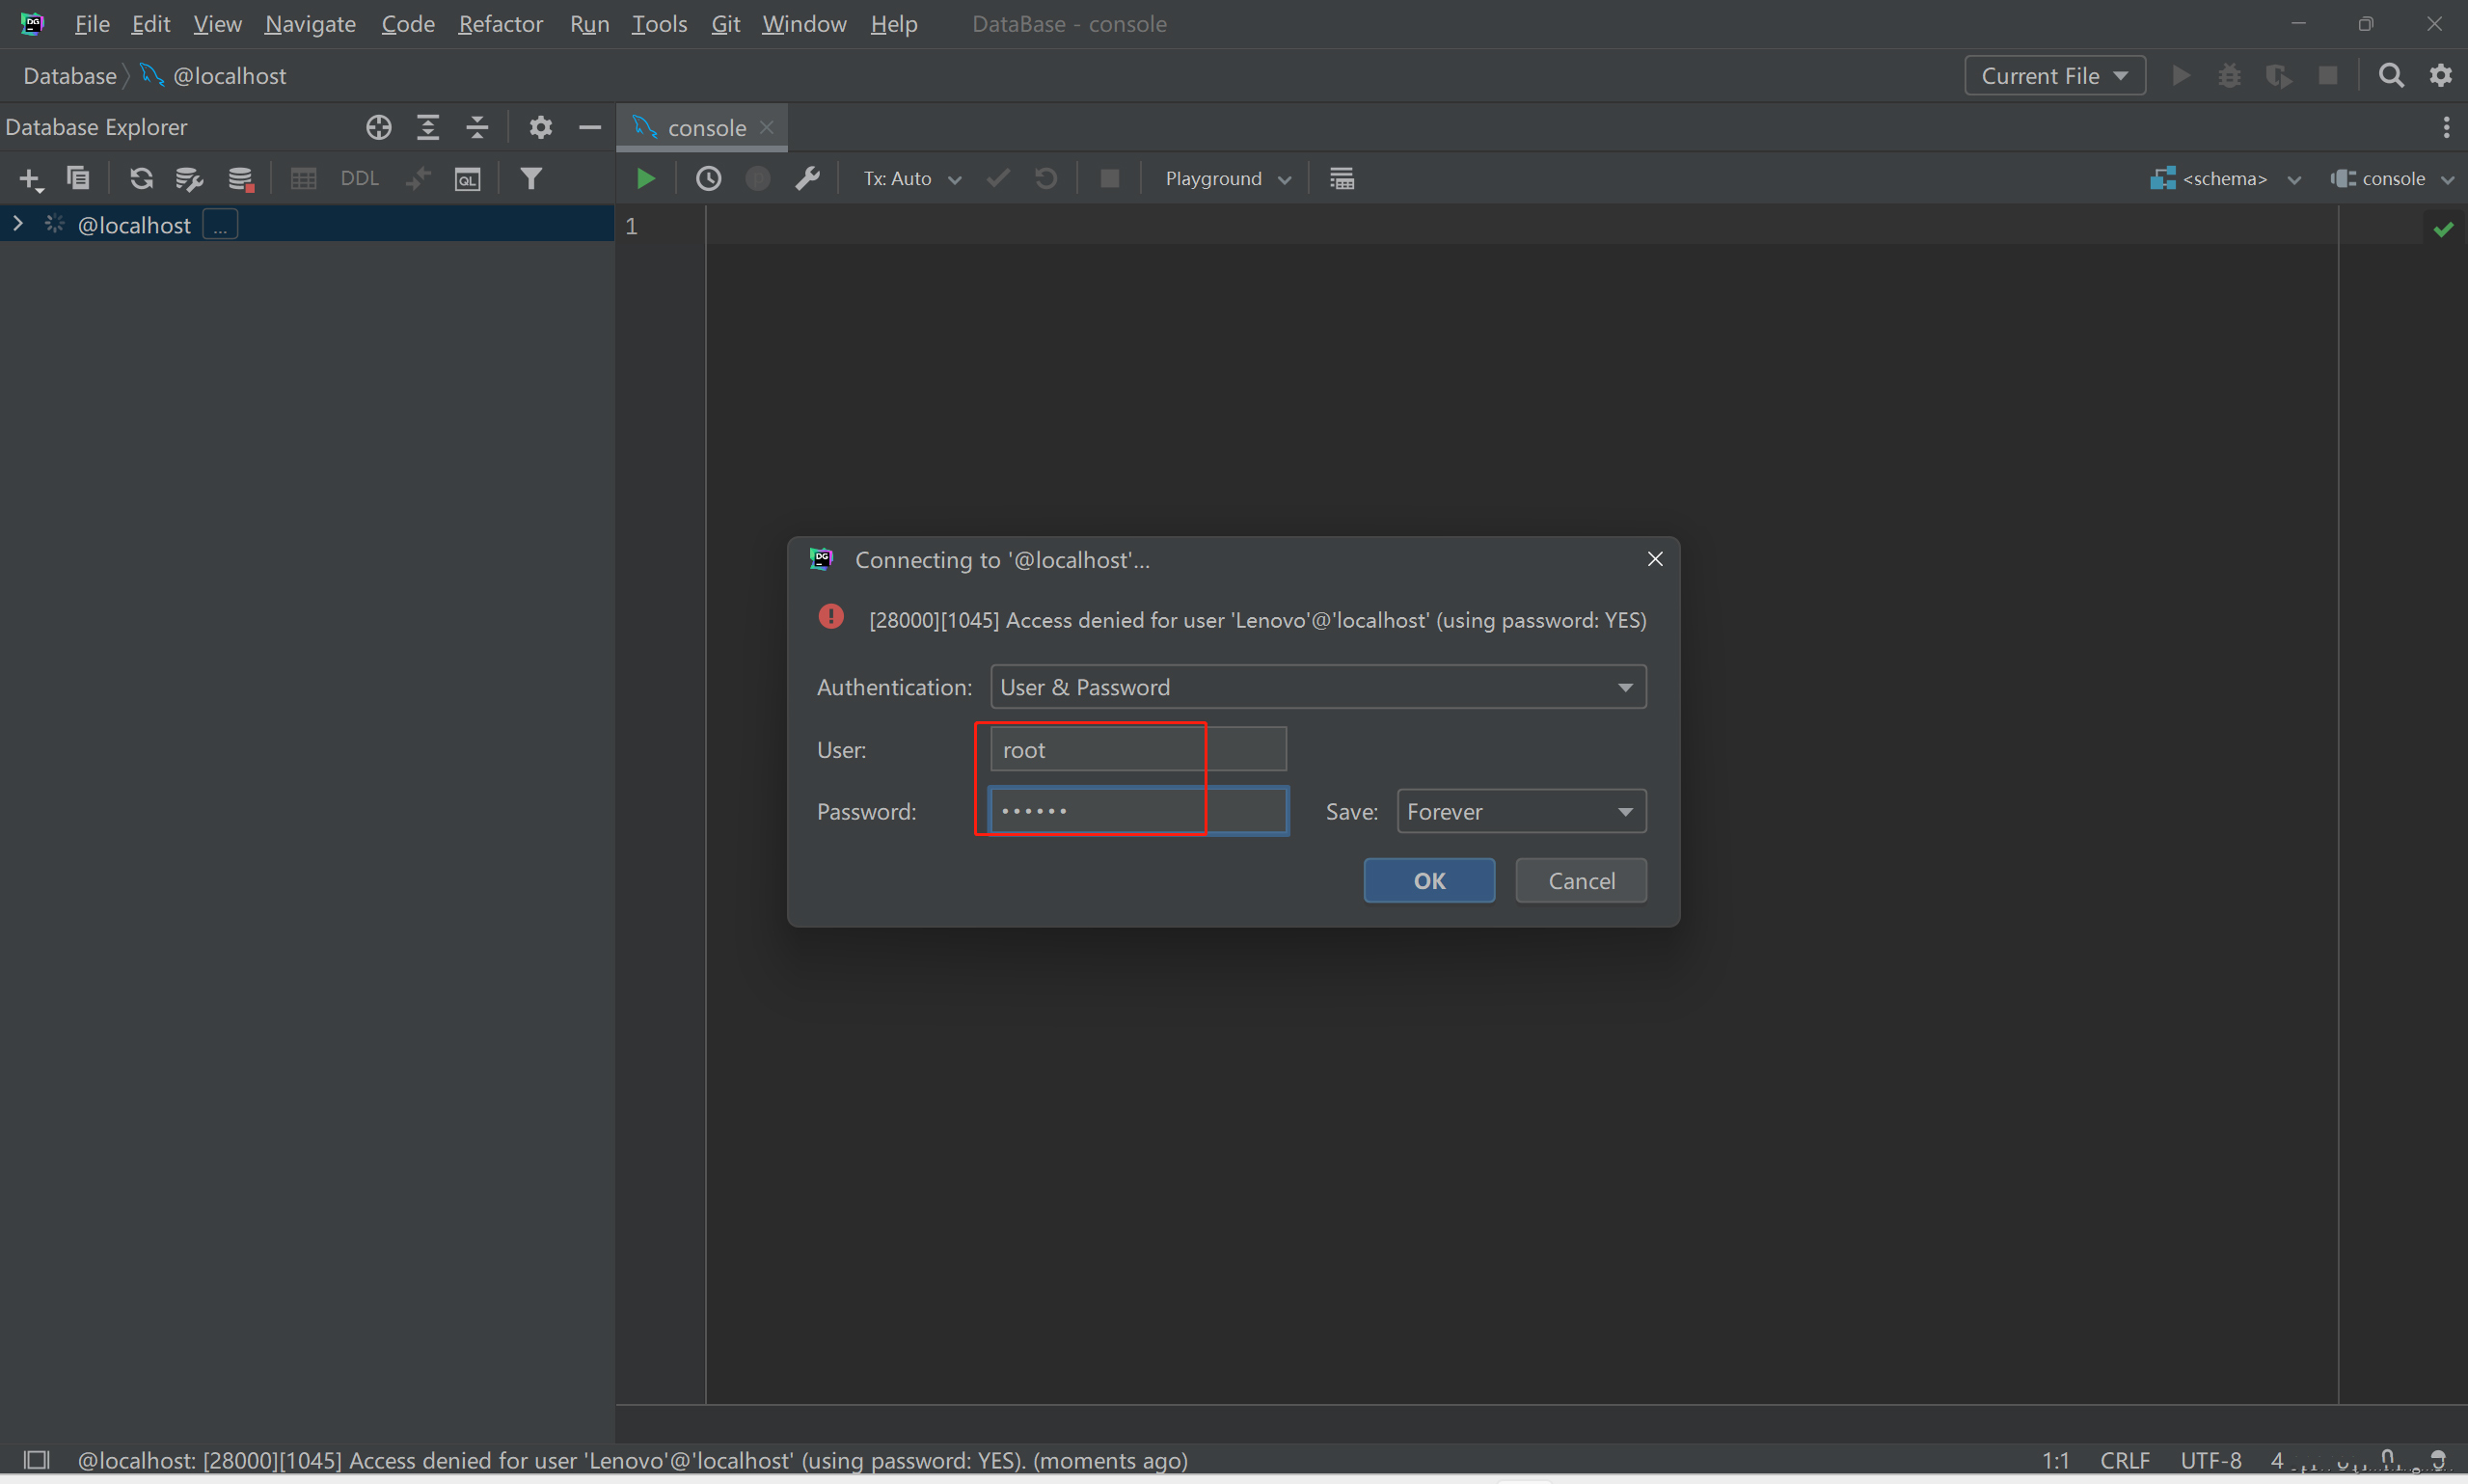Image resolution: width=2468 pixels, height=1484 pixels.
Task: Click Deactivate datasource icon with red square
Action: pos(240,179)
